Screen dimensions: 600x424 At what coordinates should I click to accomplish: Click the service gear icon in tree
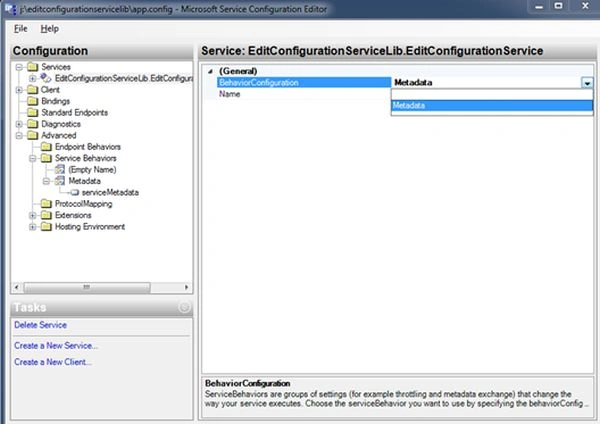pos(46,78)
